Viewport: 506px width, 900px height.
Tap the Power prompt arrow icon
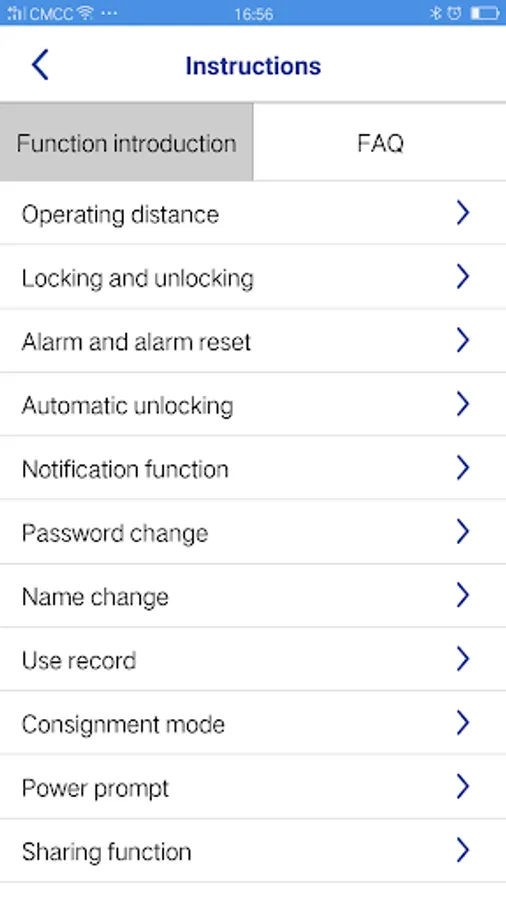(463, 786)
